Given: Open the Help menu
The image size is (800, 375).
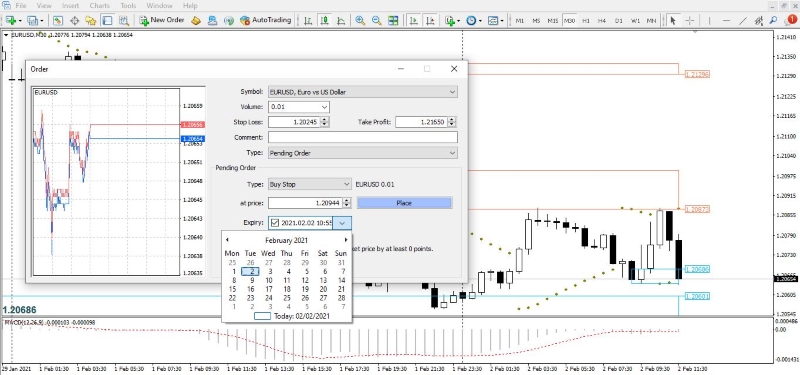Looking at the screenshot, I should (190, 6).
